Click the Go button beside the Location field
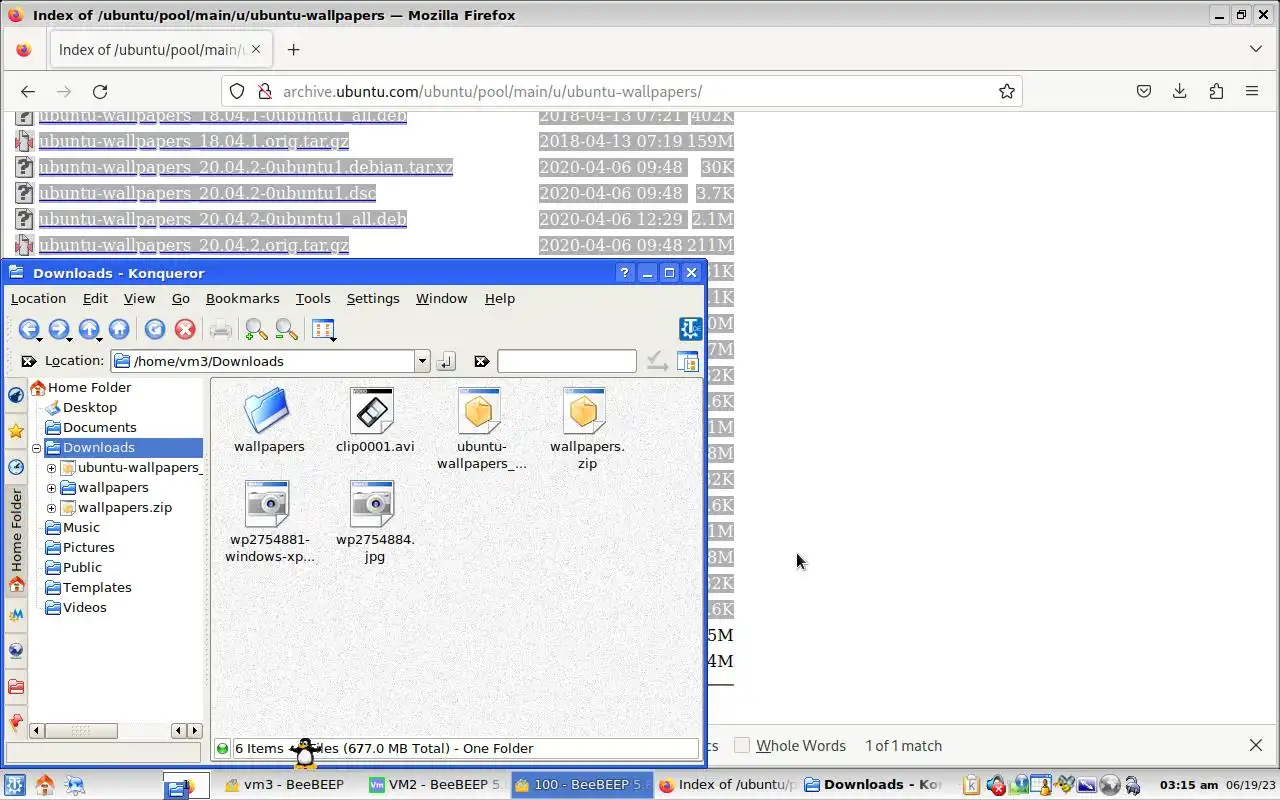Image resolution: width=1280 pixels, height=800 pixels. click(446, 361)
